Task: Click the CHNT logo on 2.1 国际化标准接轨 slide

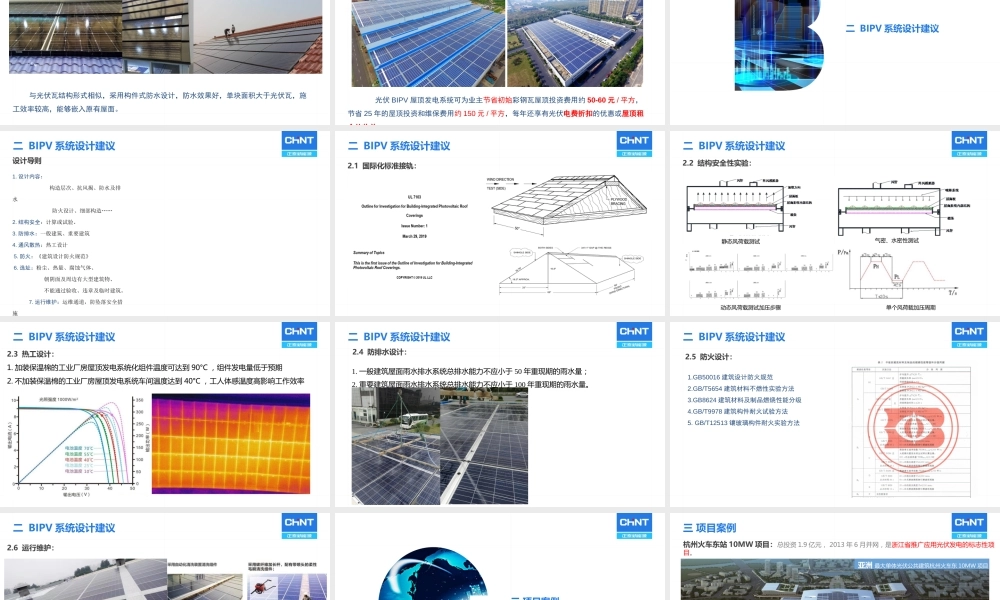Action: (x=634, y=143)
